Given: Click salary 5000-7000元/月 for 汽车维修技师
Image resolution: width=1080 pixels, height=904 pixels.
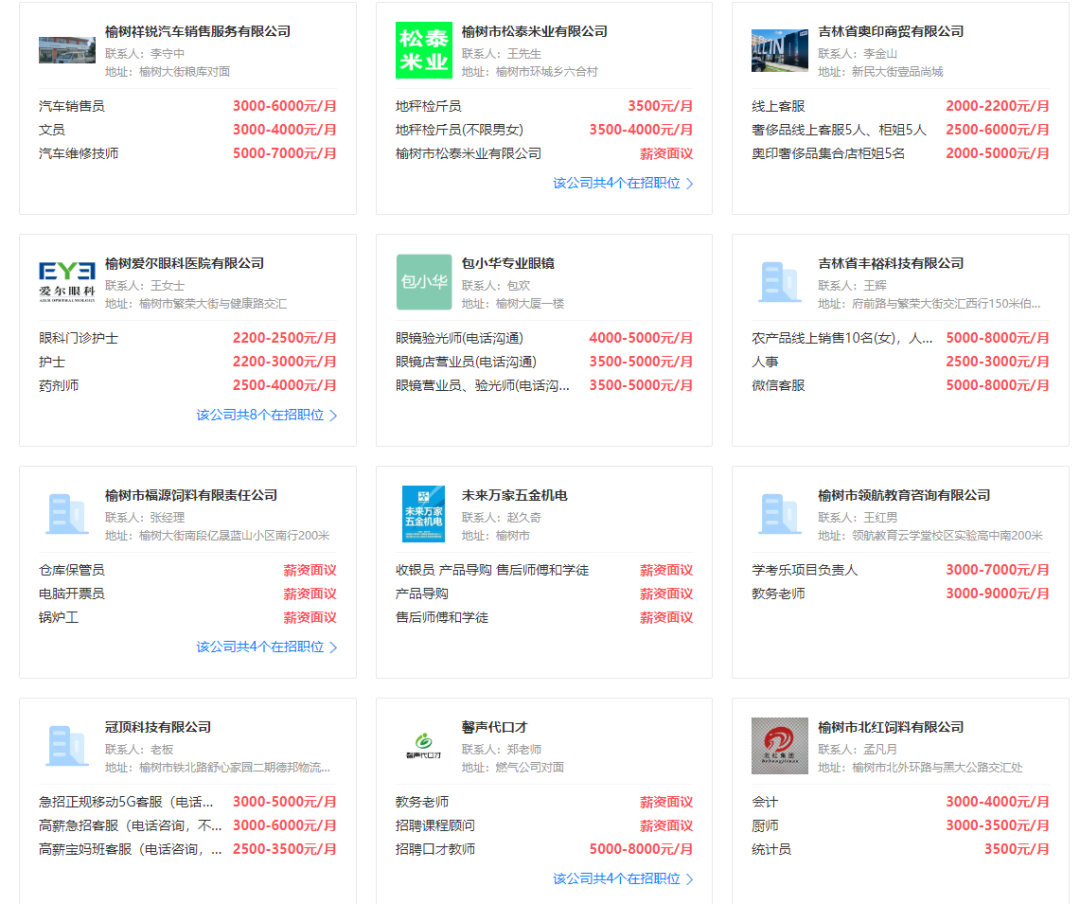Looking at the screenshot, I should point(284,153).
